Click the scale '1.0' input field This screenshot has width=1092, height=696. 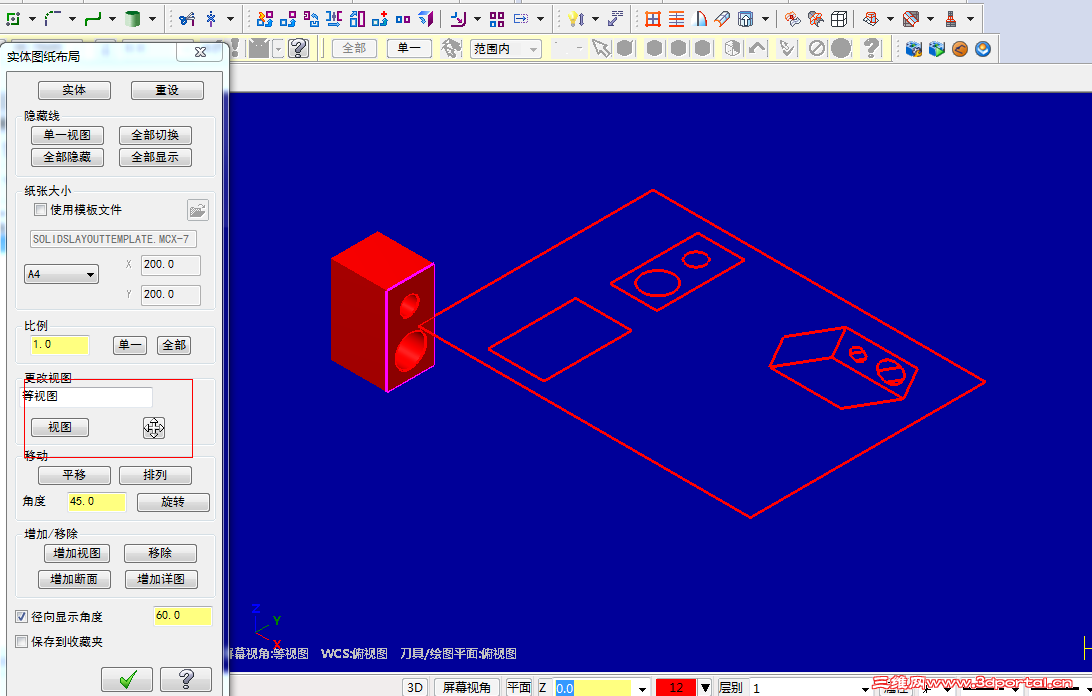(x=60, y=345)
